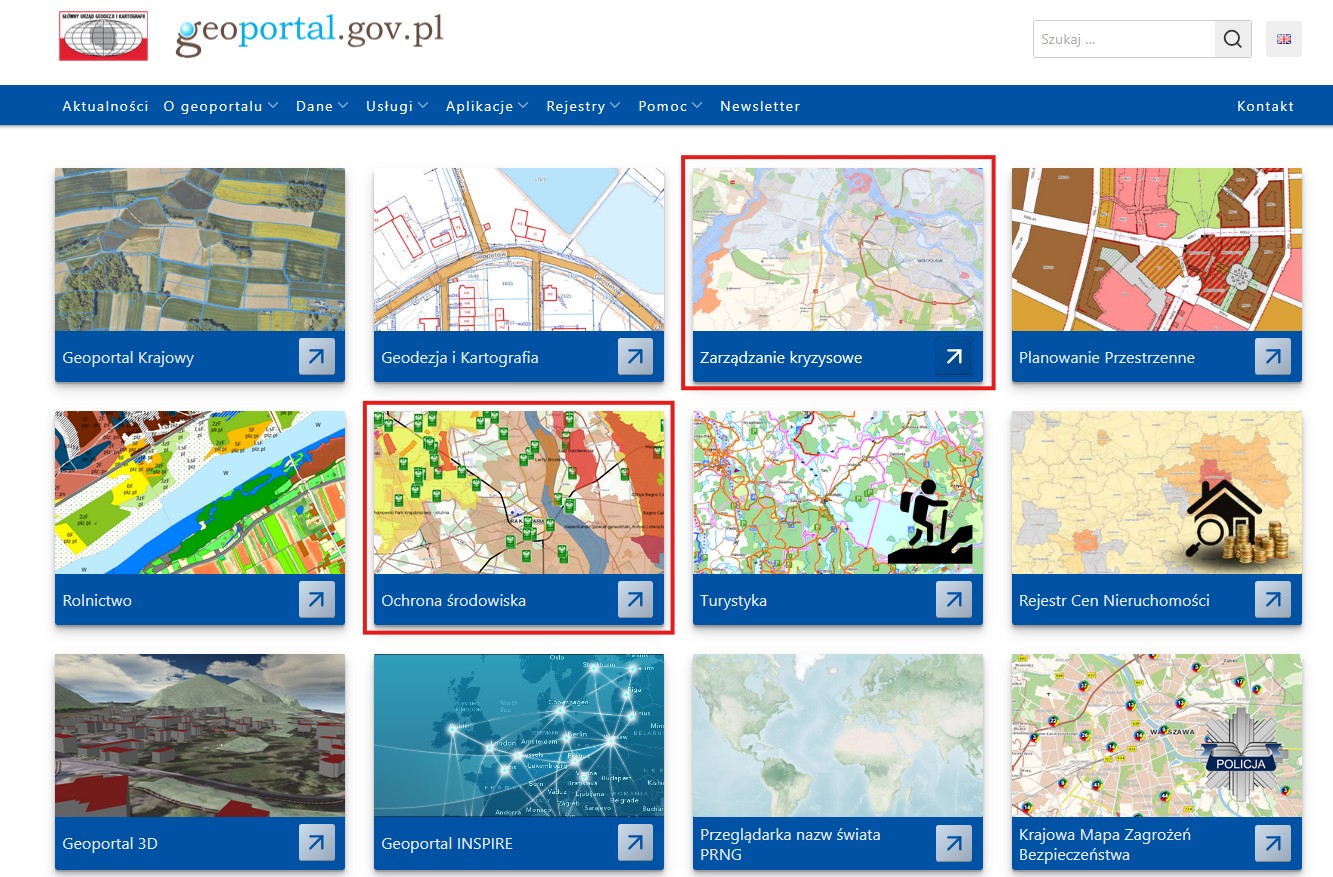The image size is (1333, 877).
Task: Open Ochrona środowiska arrow icon
Action: pyautogui.click(x=635, y=600)
